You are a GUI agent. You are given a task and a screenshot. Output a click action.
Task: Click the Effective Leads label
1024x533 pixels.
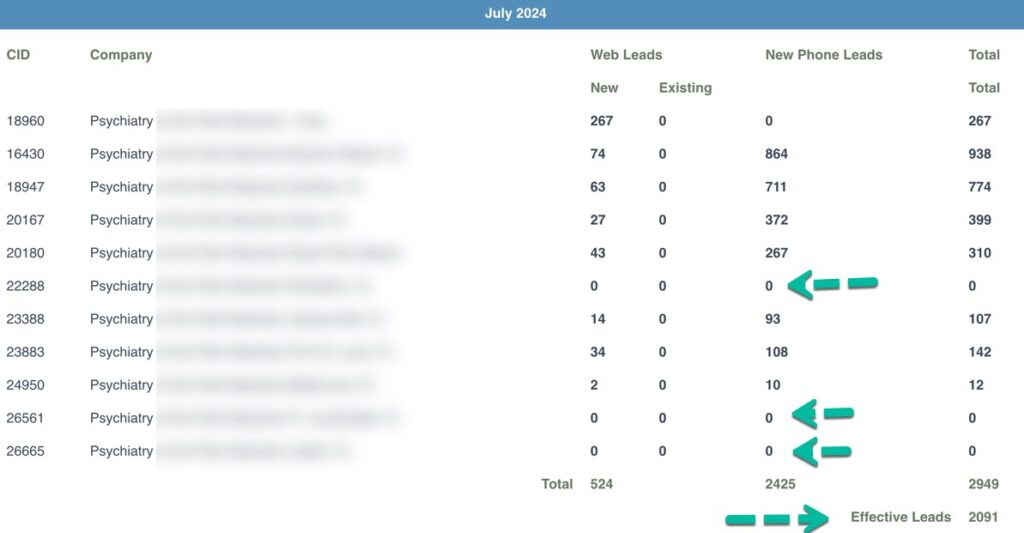(x=900, y=517)
